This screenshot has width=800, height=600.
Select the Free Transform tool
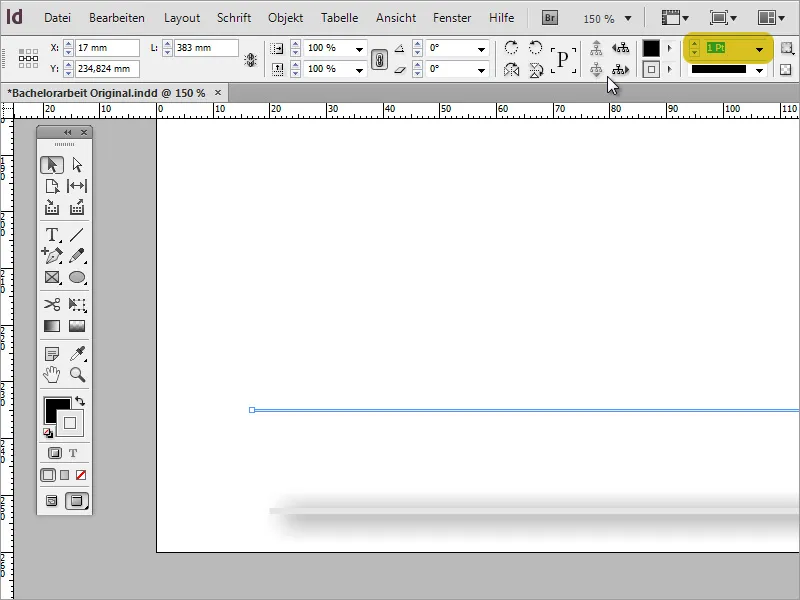tap(77, 305)
